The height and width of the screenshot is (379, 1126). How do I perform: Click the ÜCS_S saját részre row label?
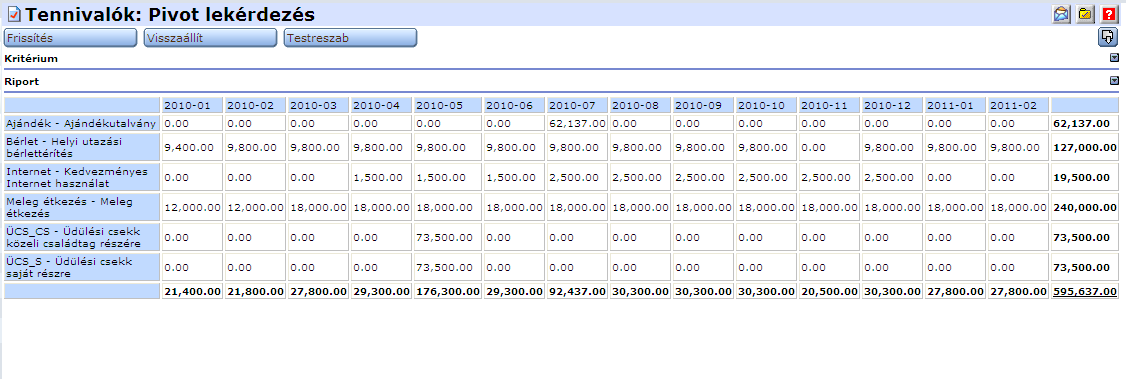pos(82,267)
